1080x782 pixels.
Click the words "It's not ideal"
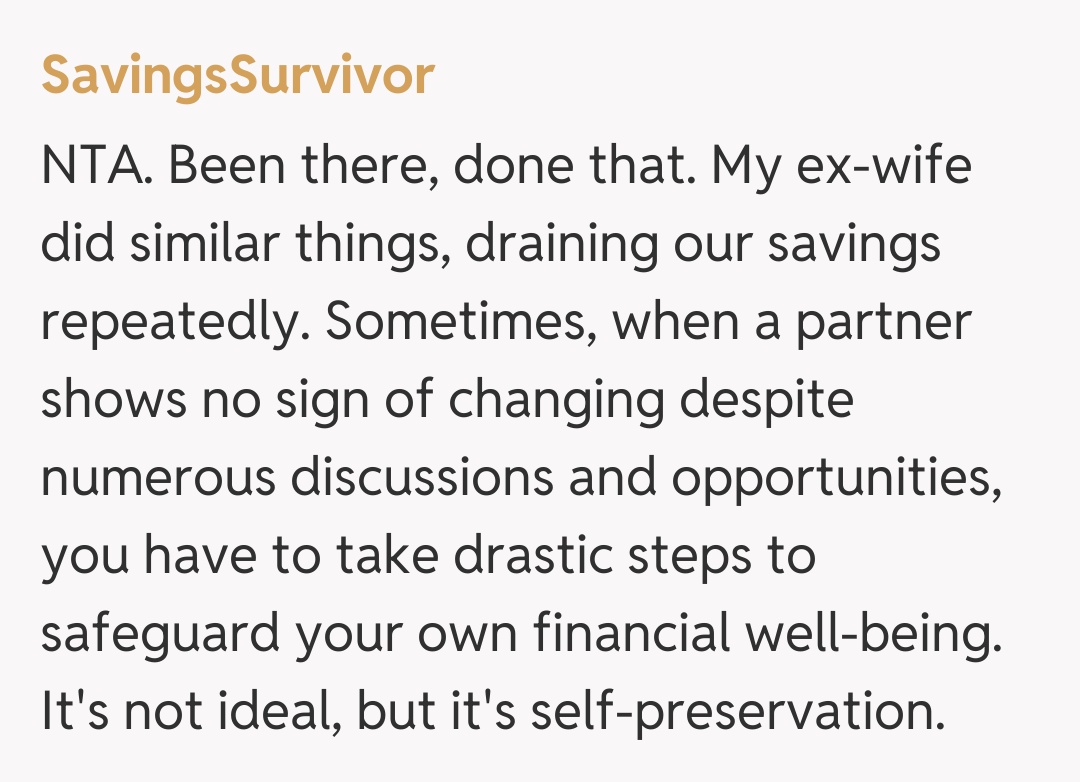pyautogui.click(x=188, y=712)
